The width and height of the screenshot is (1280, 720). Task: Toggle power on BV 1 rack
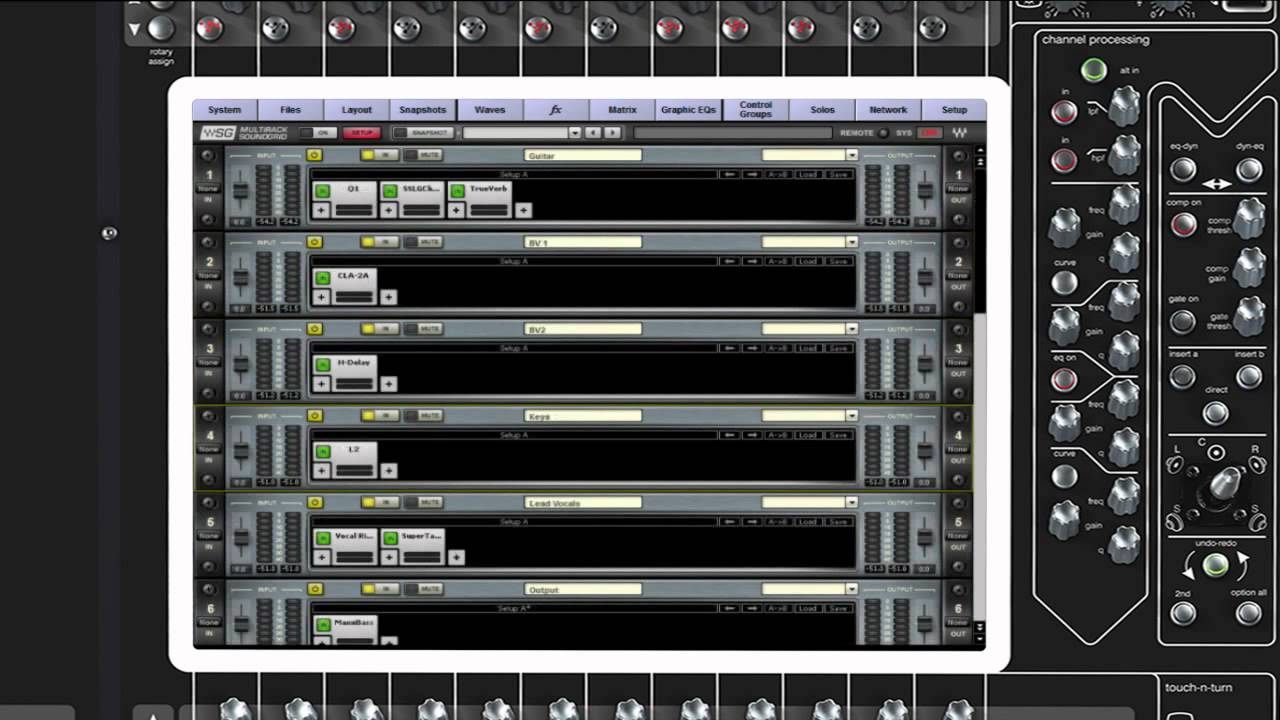315,242
